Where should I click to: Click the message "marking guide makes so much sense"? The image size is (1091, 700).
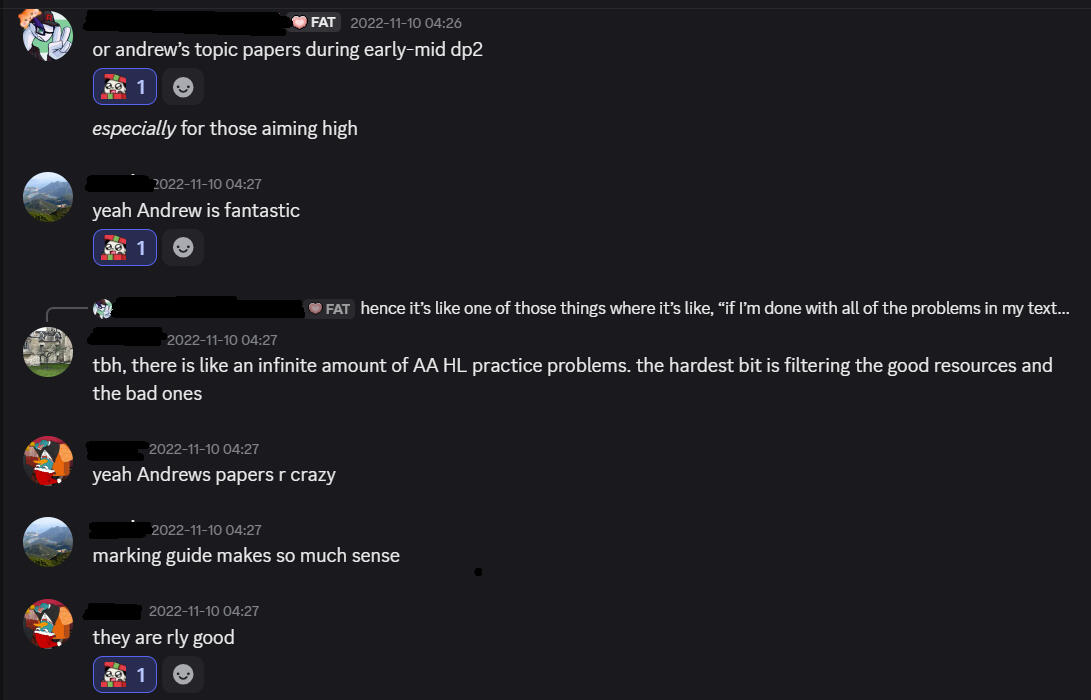[246, 555]
